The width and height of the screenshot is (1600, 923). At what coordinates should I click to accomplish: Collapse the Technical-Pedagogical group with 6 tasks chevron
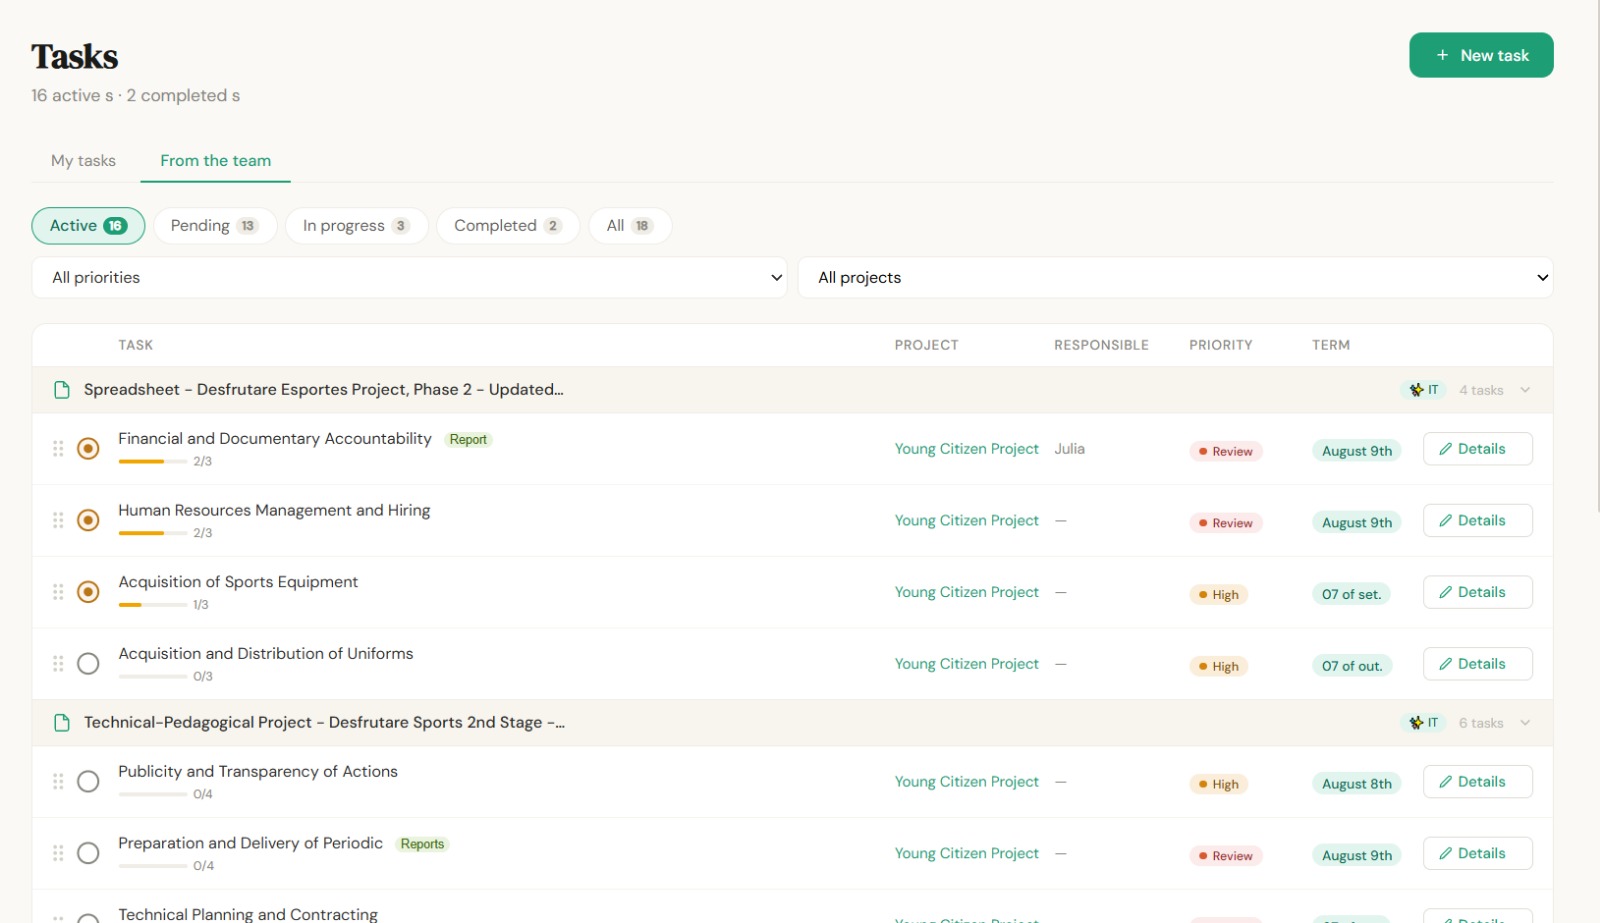tap(1525, 723)
